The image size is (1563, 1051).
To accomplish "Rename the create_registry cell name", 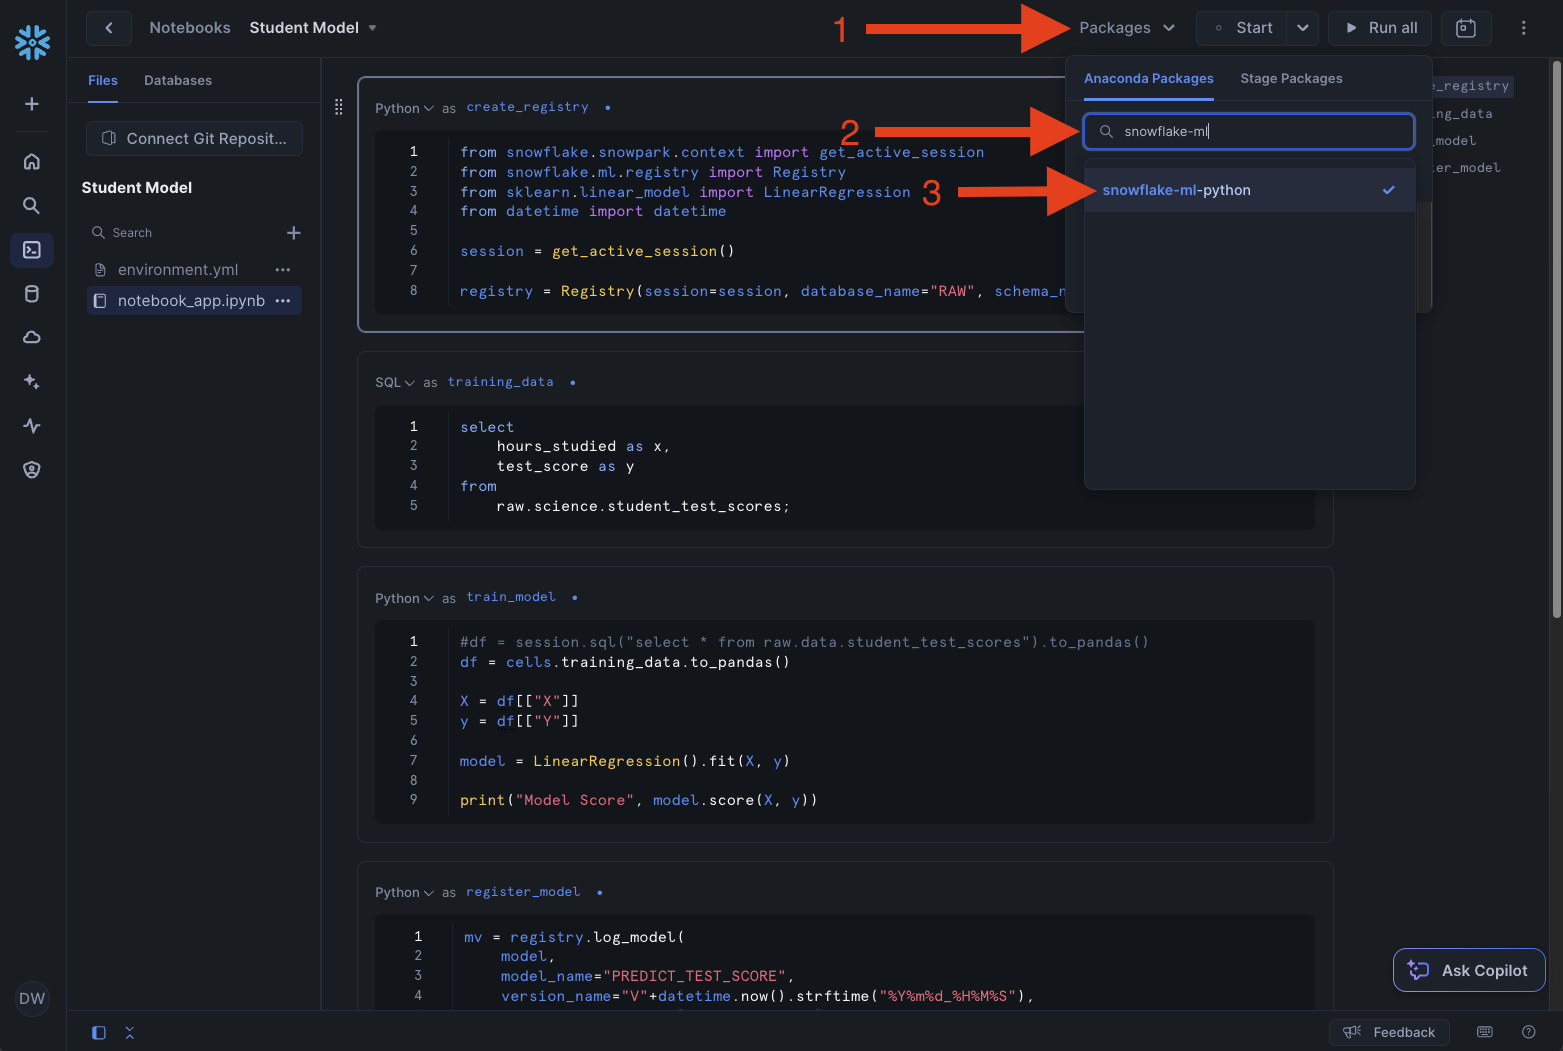I will click(x=527, y=107).
